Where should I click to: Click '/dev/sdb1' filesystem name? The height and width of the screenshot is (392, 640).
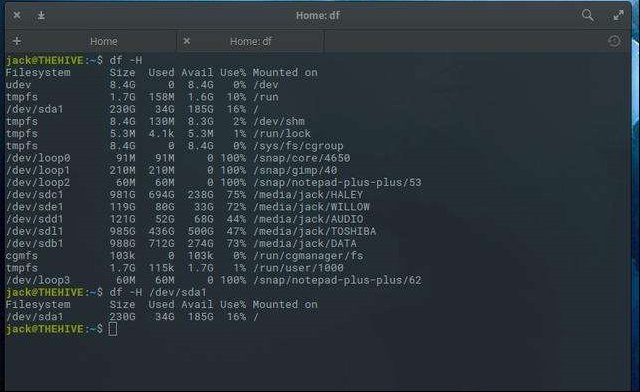(x=35, y=244)
